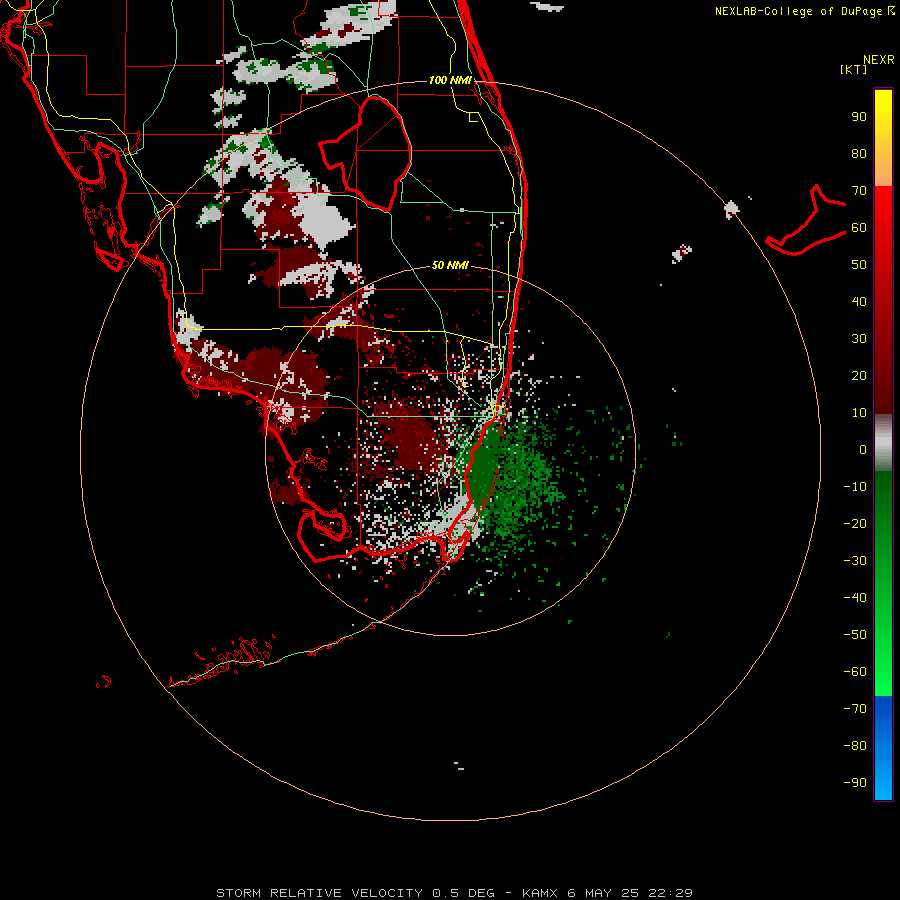Click the yellow top segment of color bar
The width and height of the screenshot is (900, 900).
click(x=883, y=138)
